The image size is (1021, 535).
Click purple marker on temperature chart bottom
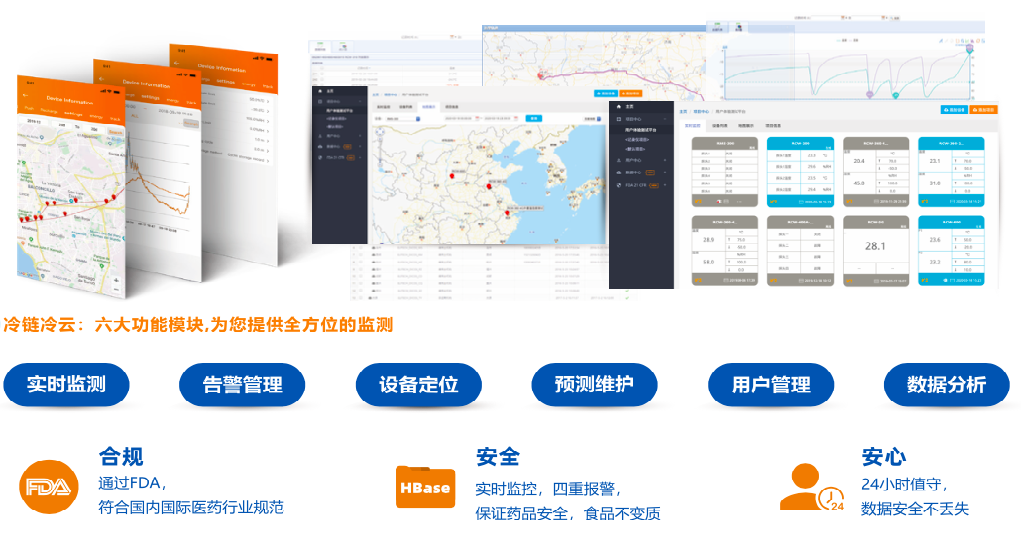(x=869, y=95)
